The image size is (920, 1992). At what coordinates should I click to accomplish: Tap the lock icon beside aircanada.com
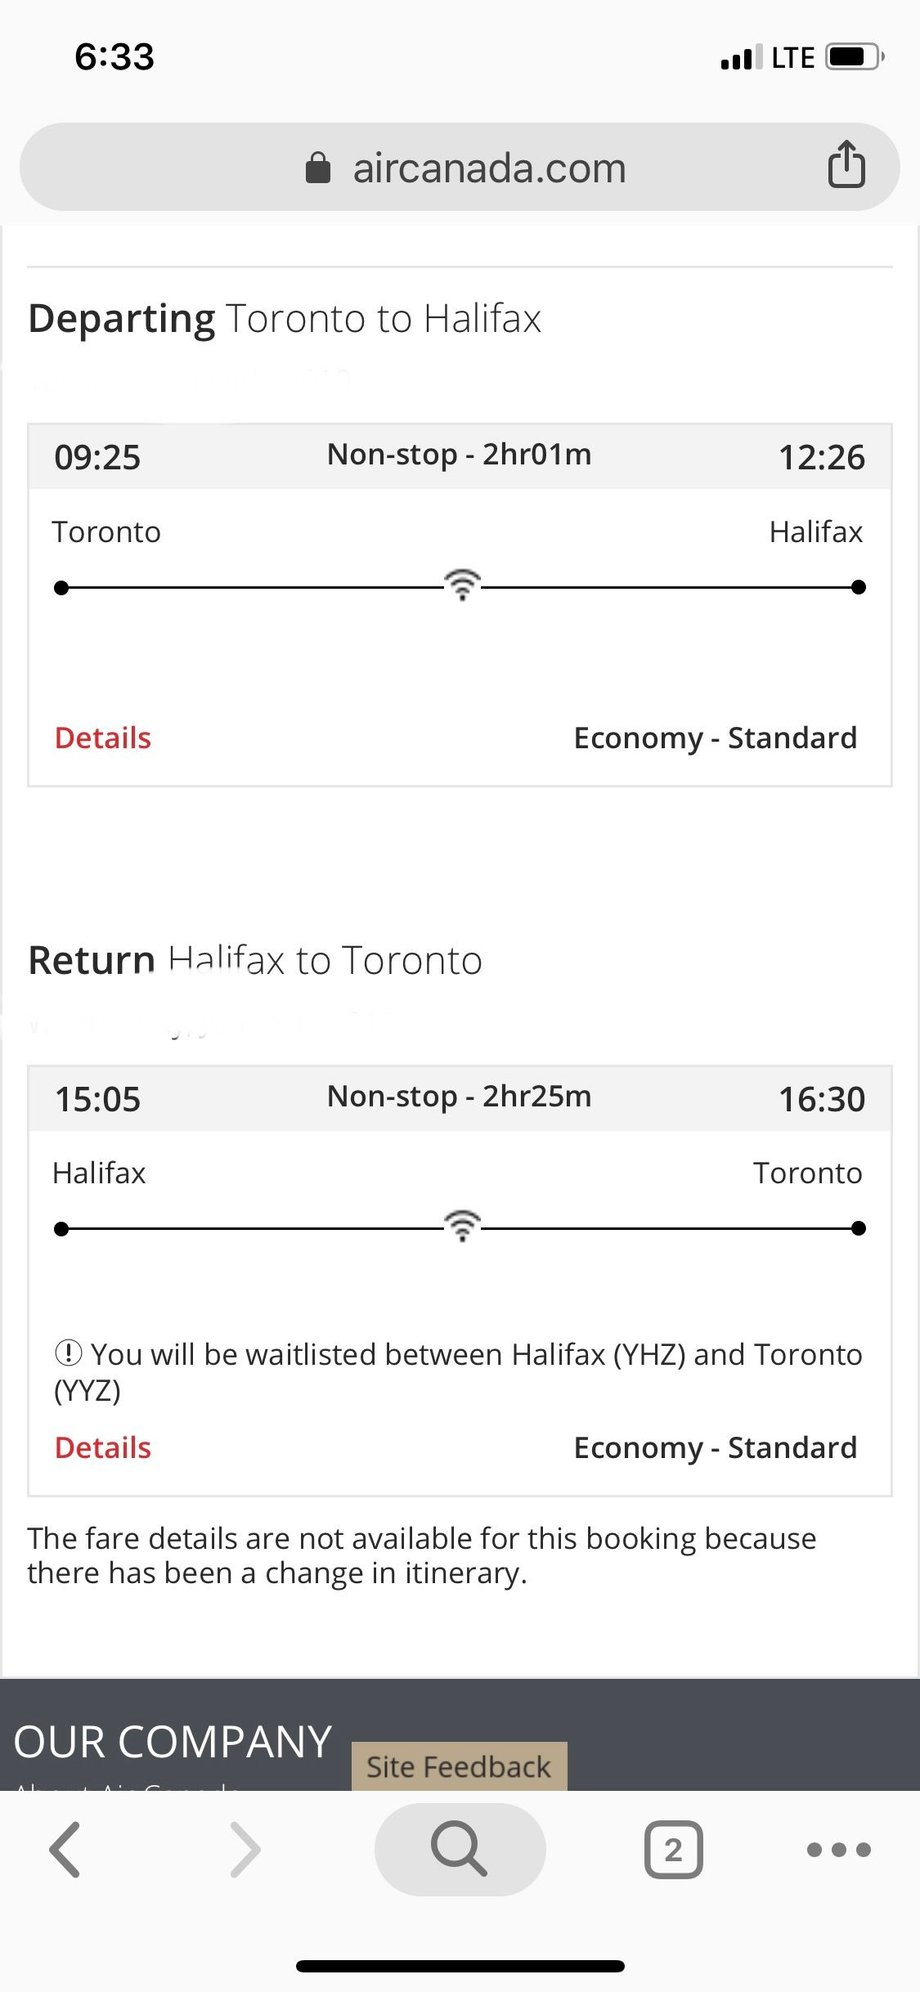click(x=318, y=168)
